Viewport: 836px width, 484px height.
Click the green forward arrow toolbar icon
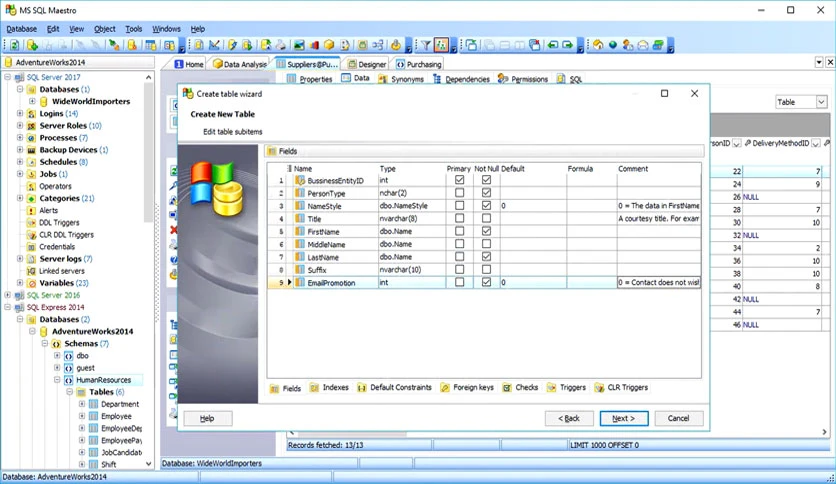click(568, 45)
